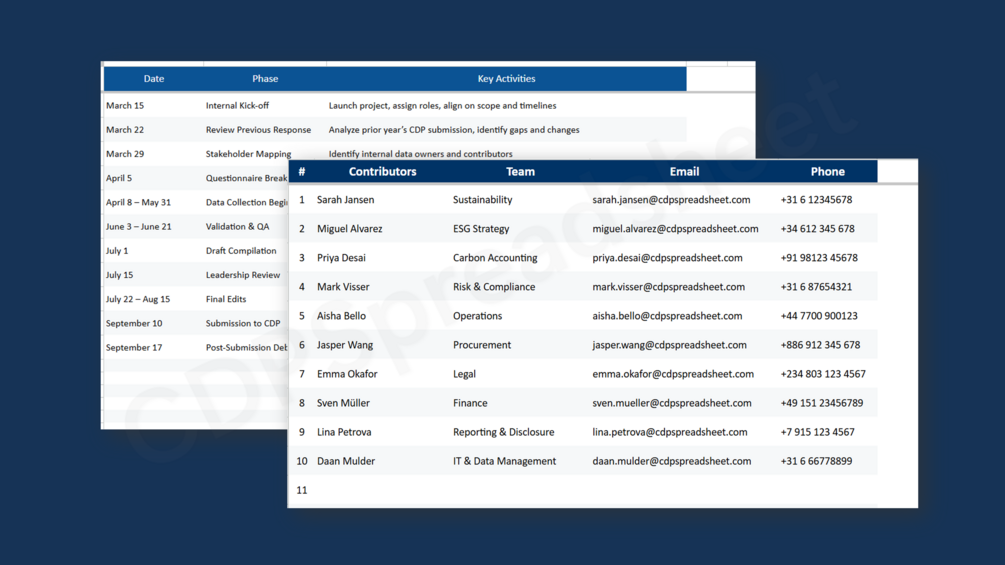The image size is (1005, 565).
Task: Click the March 29 date cell
Action: point(125,154)
